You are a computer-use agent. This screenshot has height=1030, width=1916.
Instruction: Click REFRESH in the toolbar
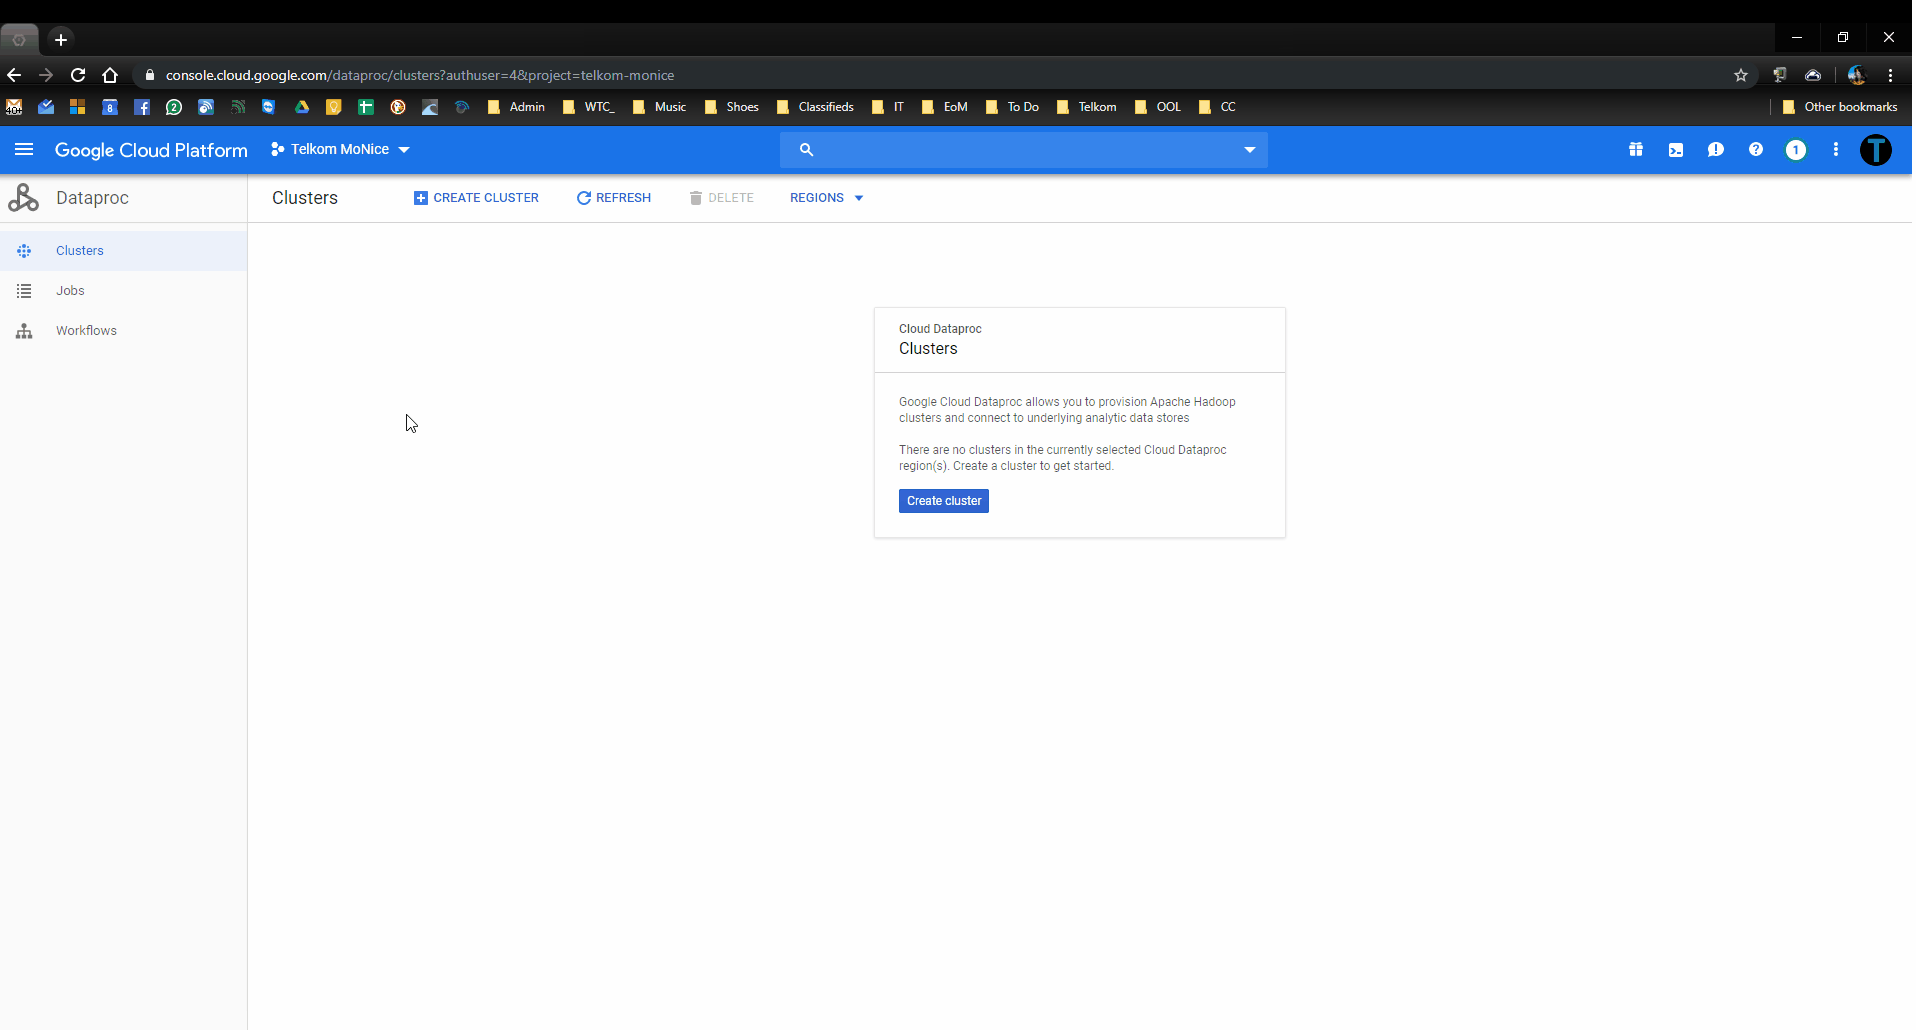coord(614,198)
